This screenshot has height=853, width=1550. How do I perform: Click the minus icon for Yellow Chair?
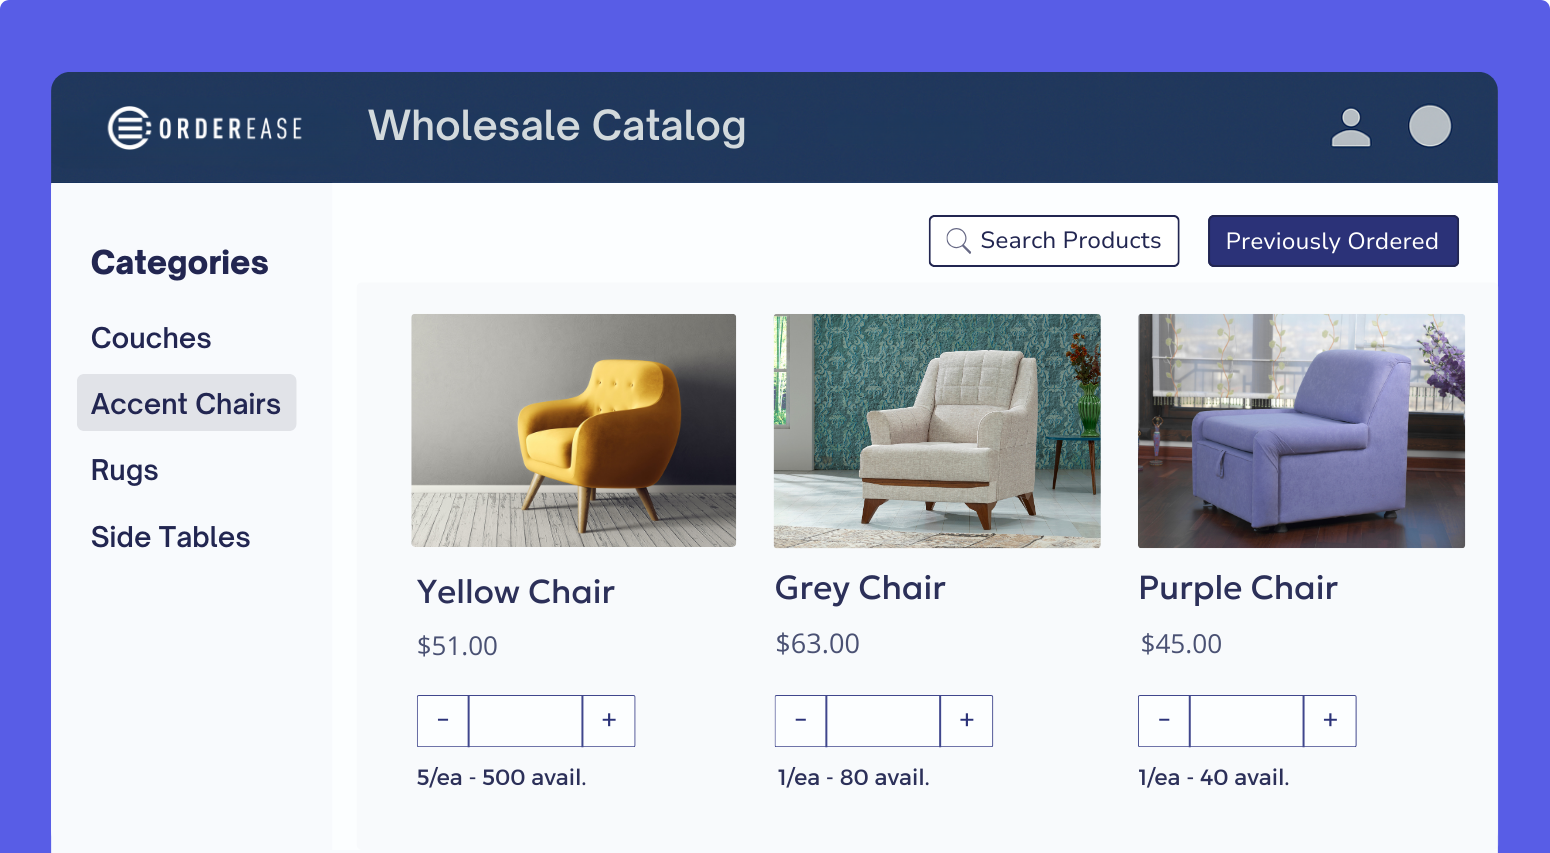coord(443,720)
